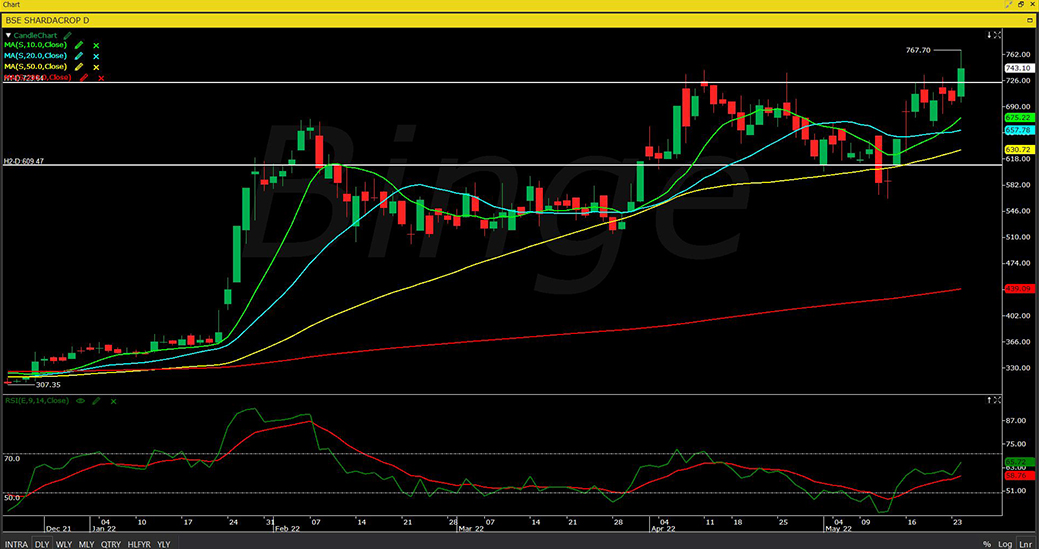The height and width of the screenshot is (549, 1039).
Task: Edit CandleChart settings with pencil icon
Action: (68, 36)
